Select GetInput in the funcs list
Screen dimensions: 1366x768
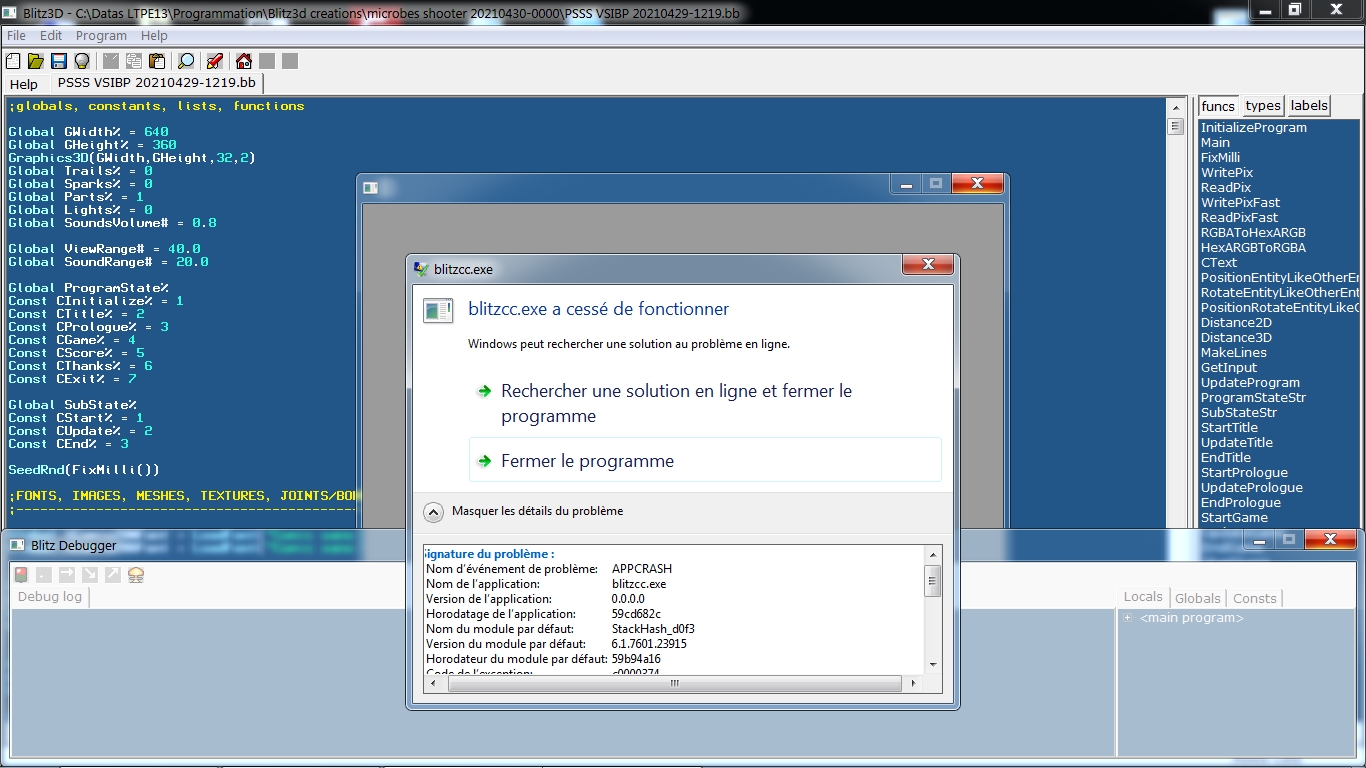1229,368
